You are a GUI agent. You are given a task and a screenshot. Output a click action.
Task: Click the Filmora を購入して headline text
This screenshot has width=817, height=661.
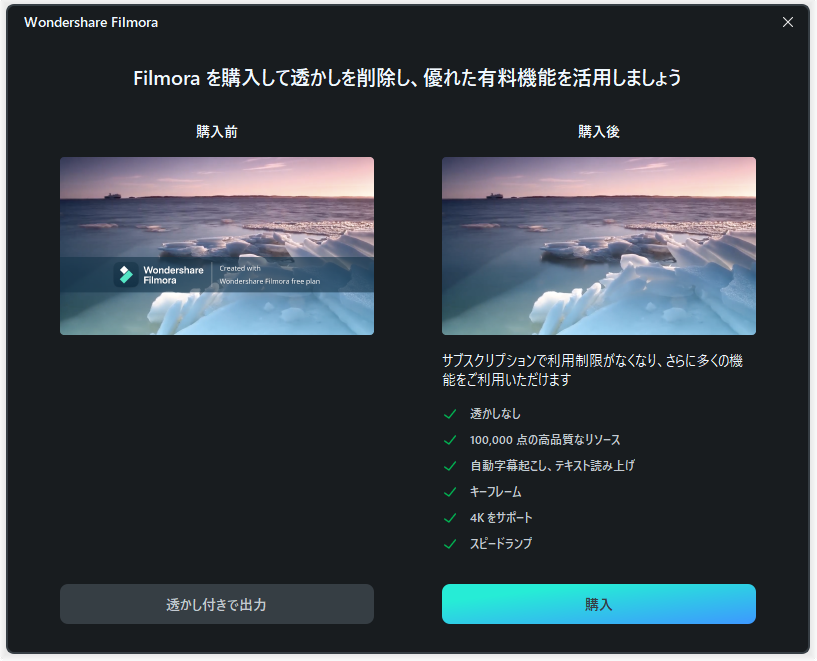pyautogui.click(x=407, y=78)
